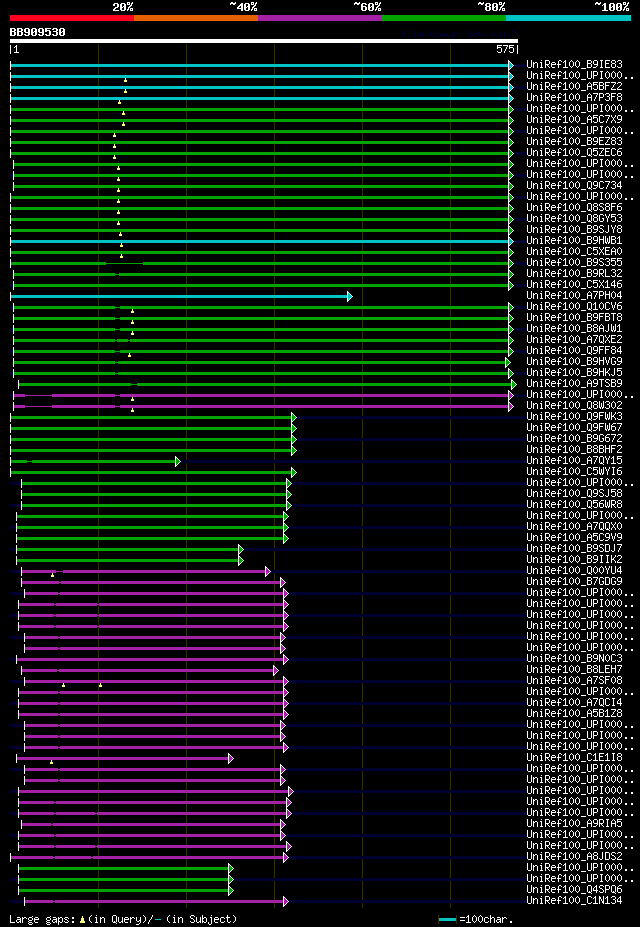Select the UniRef100_Q00YU4 label
Viewport: 640px width, 927px height.
click(574, 571)
